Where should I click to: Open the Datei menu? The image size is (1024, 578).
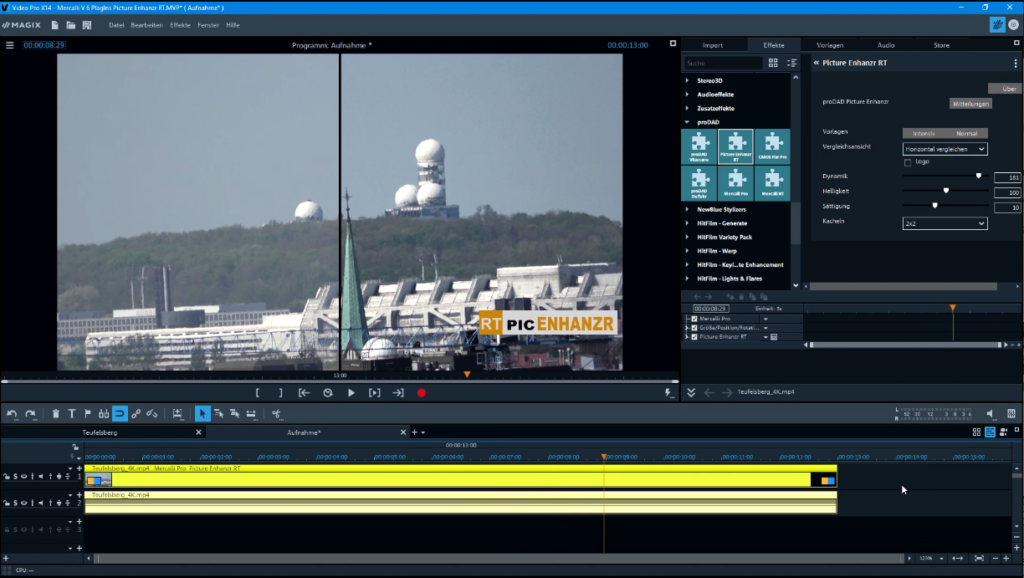[116, 25]
